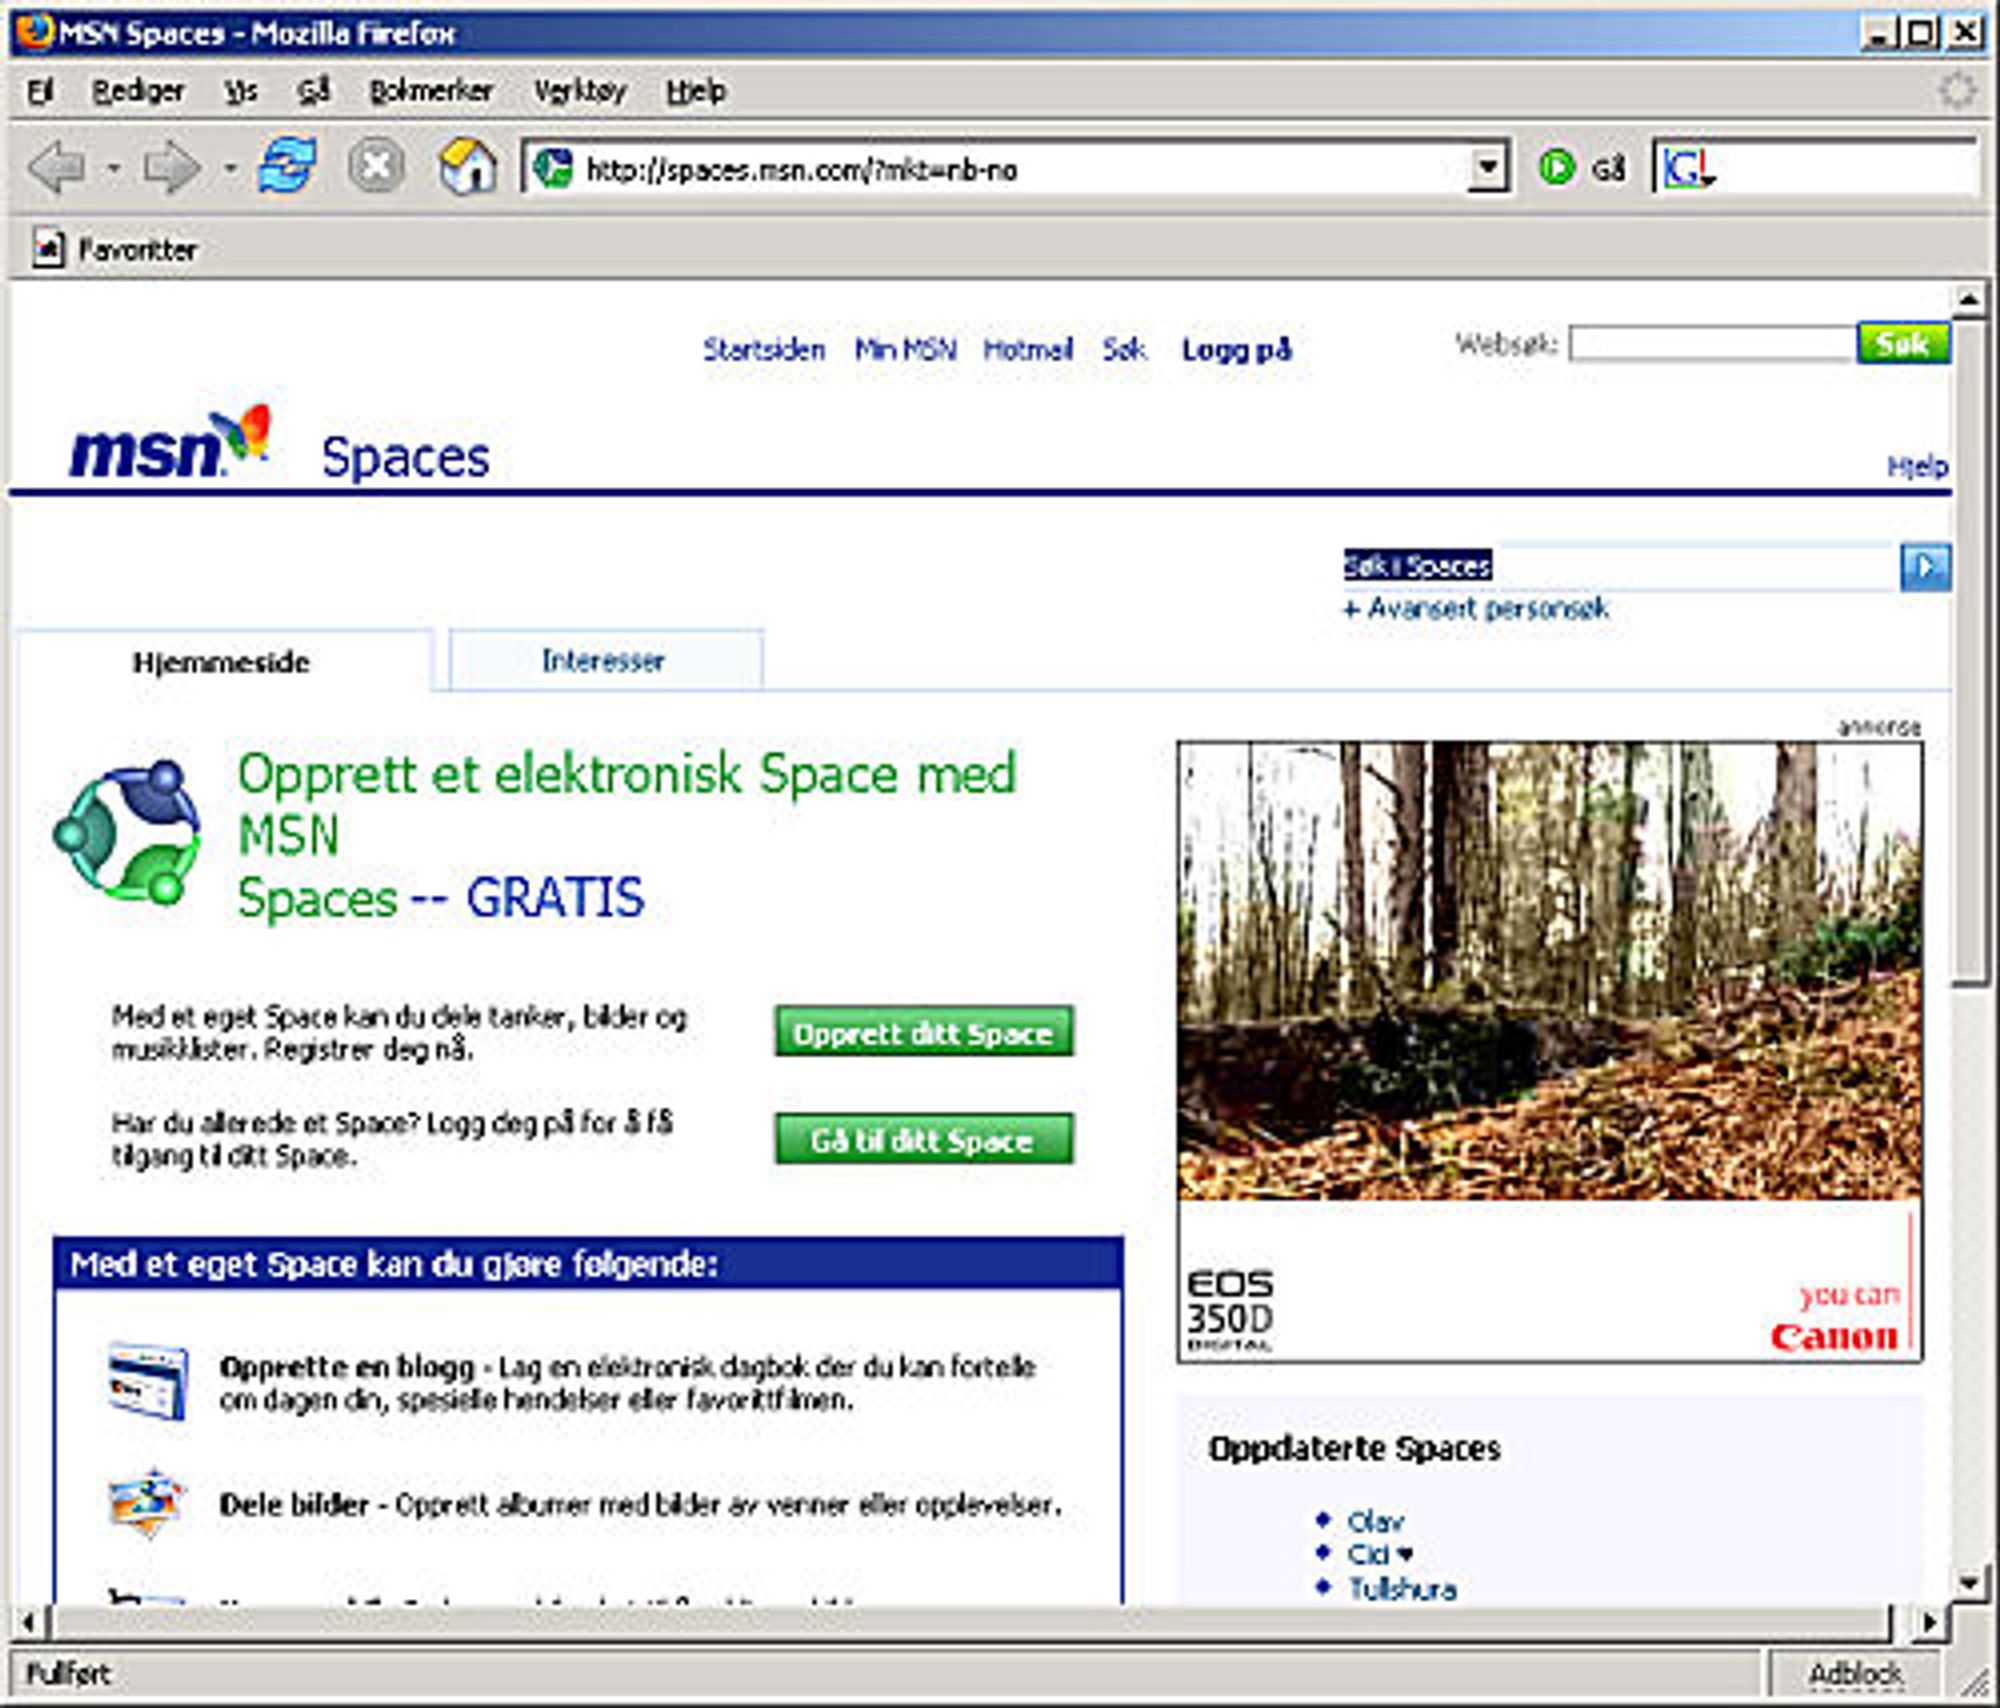The image size is (2000, 1708).
Task: Click the horizontal scrollbar right arrow
Action: point(1929,1622)
